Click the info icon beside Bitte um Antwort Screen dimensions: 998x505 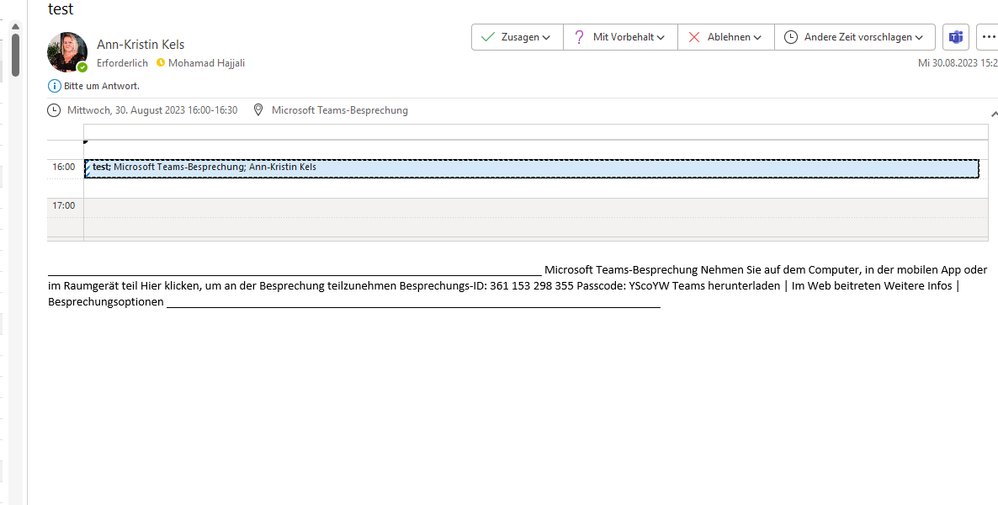click(55, 85)
